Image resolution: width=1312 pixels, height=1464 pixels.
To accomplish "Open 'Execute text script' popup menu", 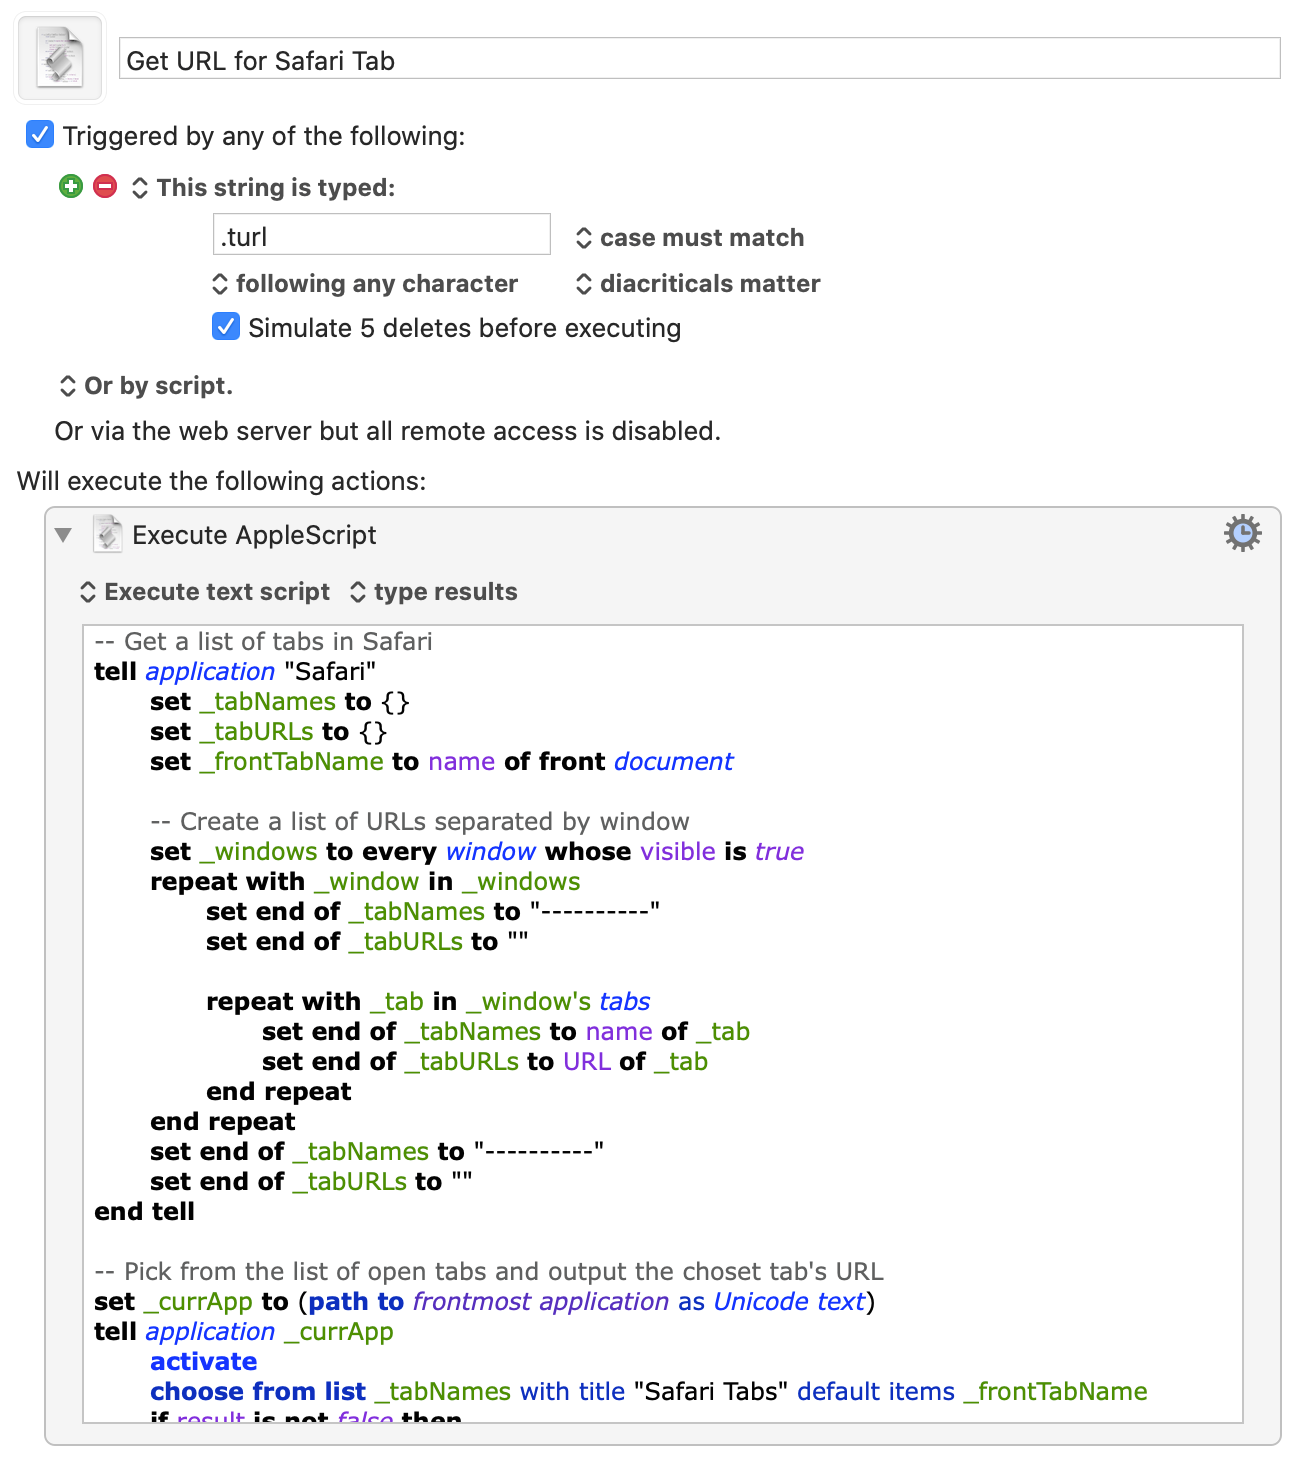I will point(205,592).
